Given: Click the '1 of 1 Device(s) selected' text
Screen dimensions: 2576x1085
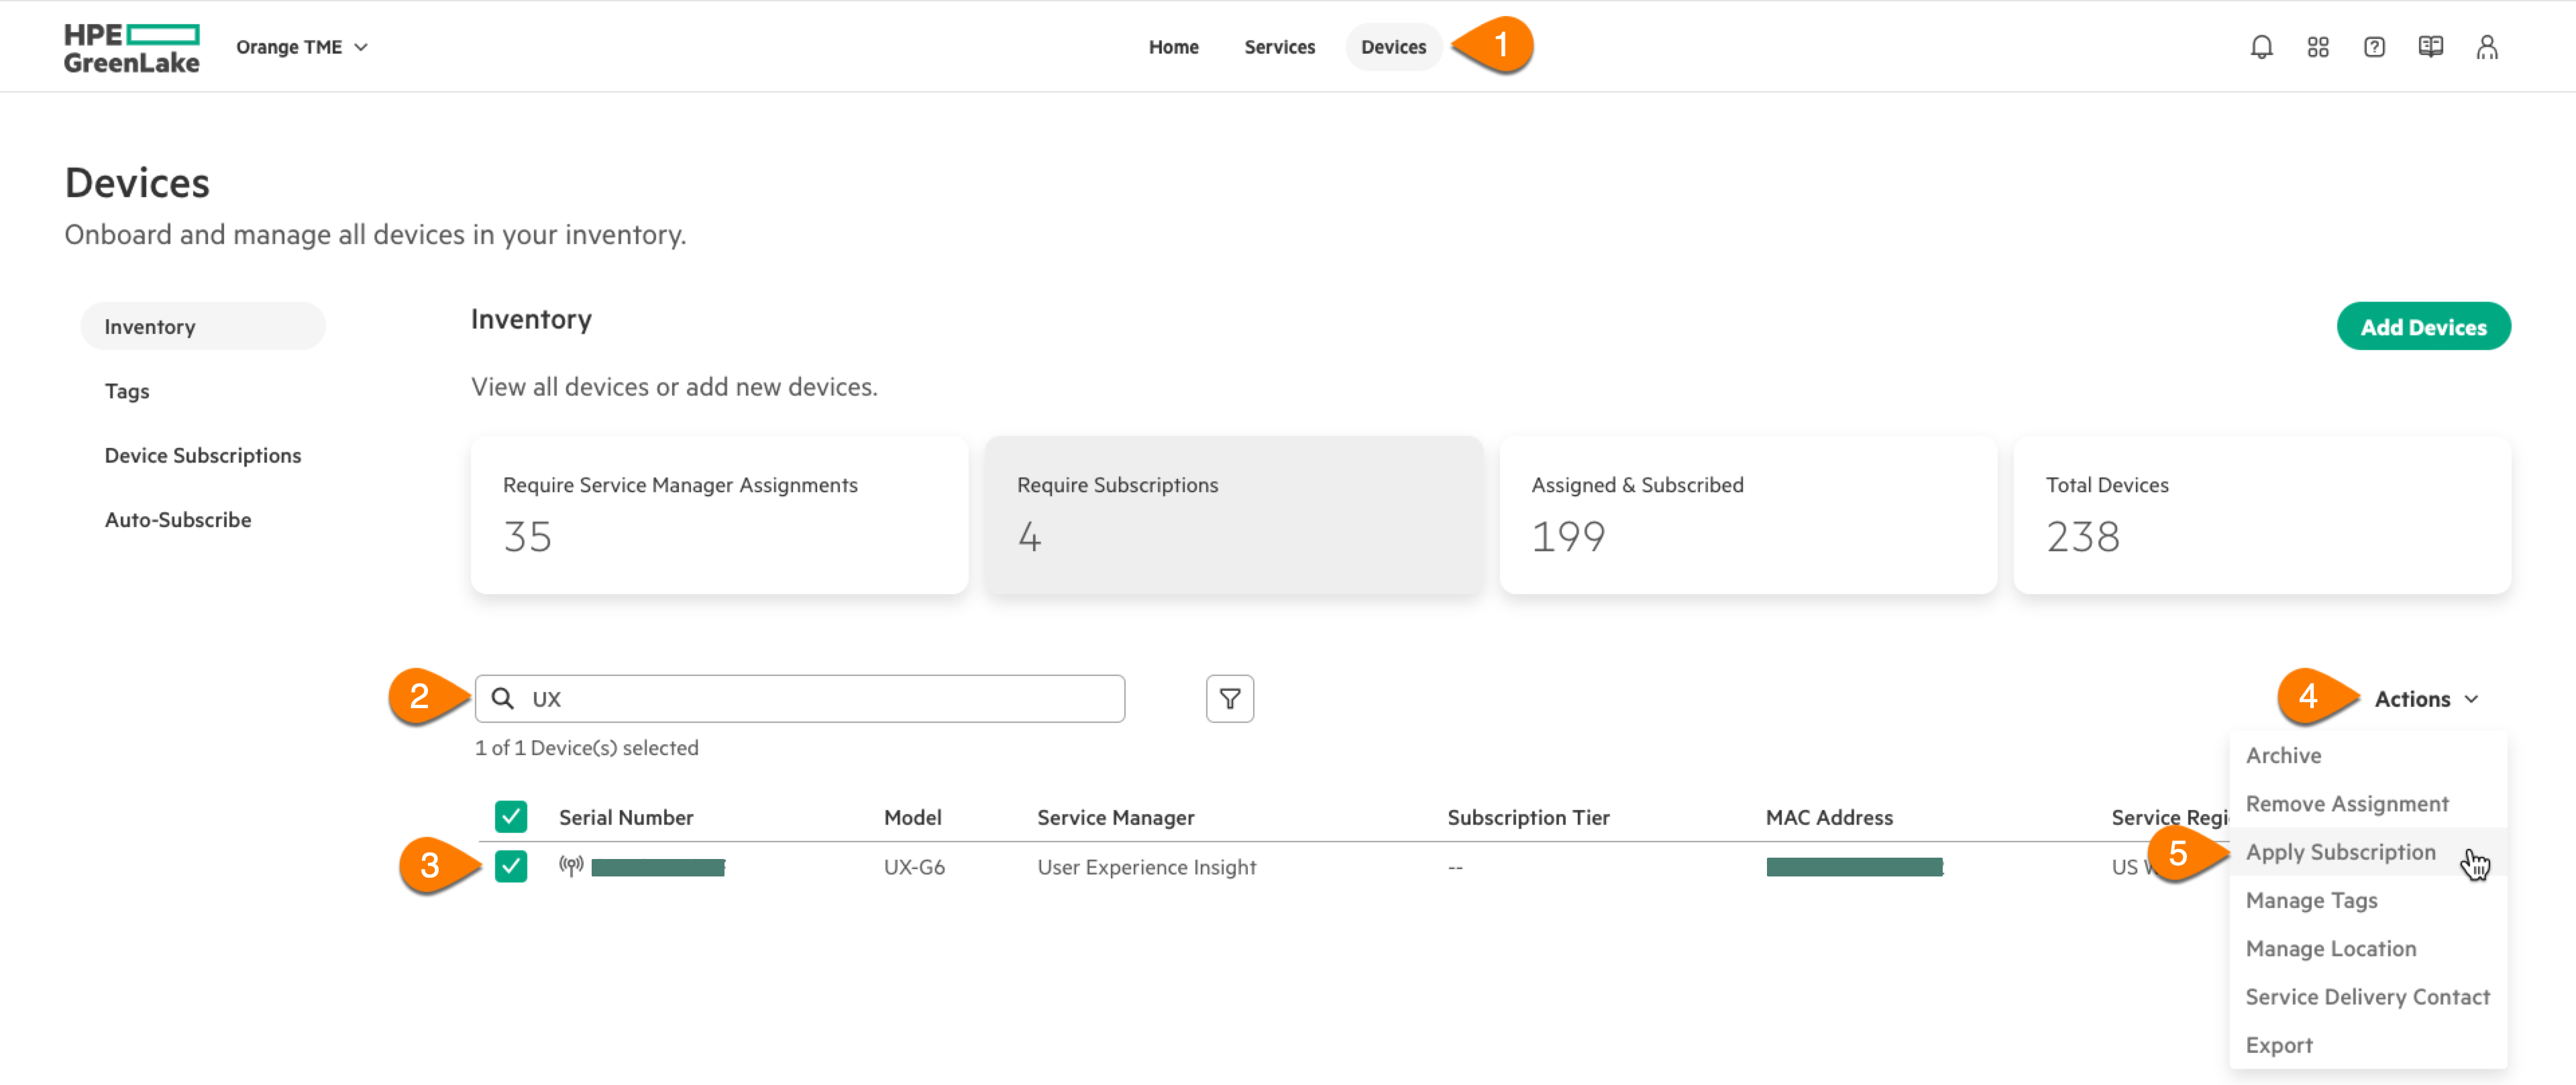Looking at the screenshot, I should [586, 747].
